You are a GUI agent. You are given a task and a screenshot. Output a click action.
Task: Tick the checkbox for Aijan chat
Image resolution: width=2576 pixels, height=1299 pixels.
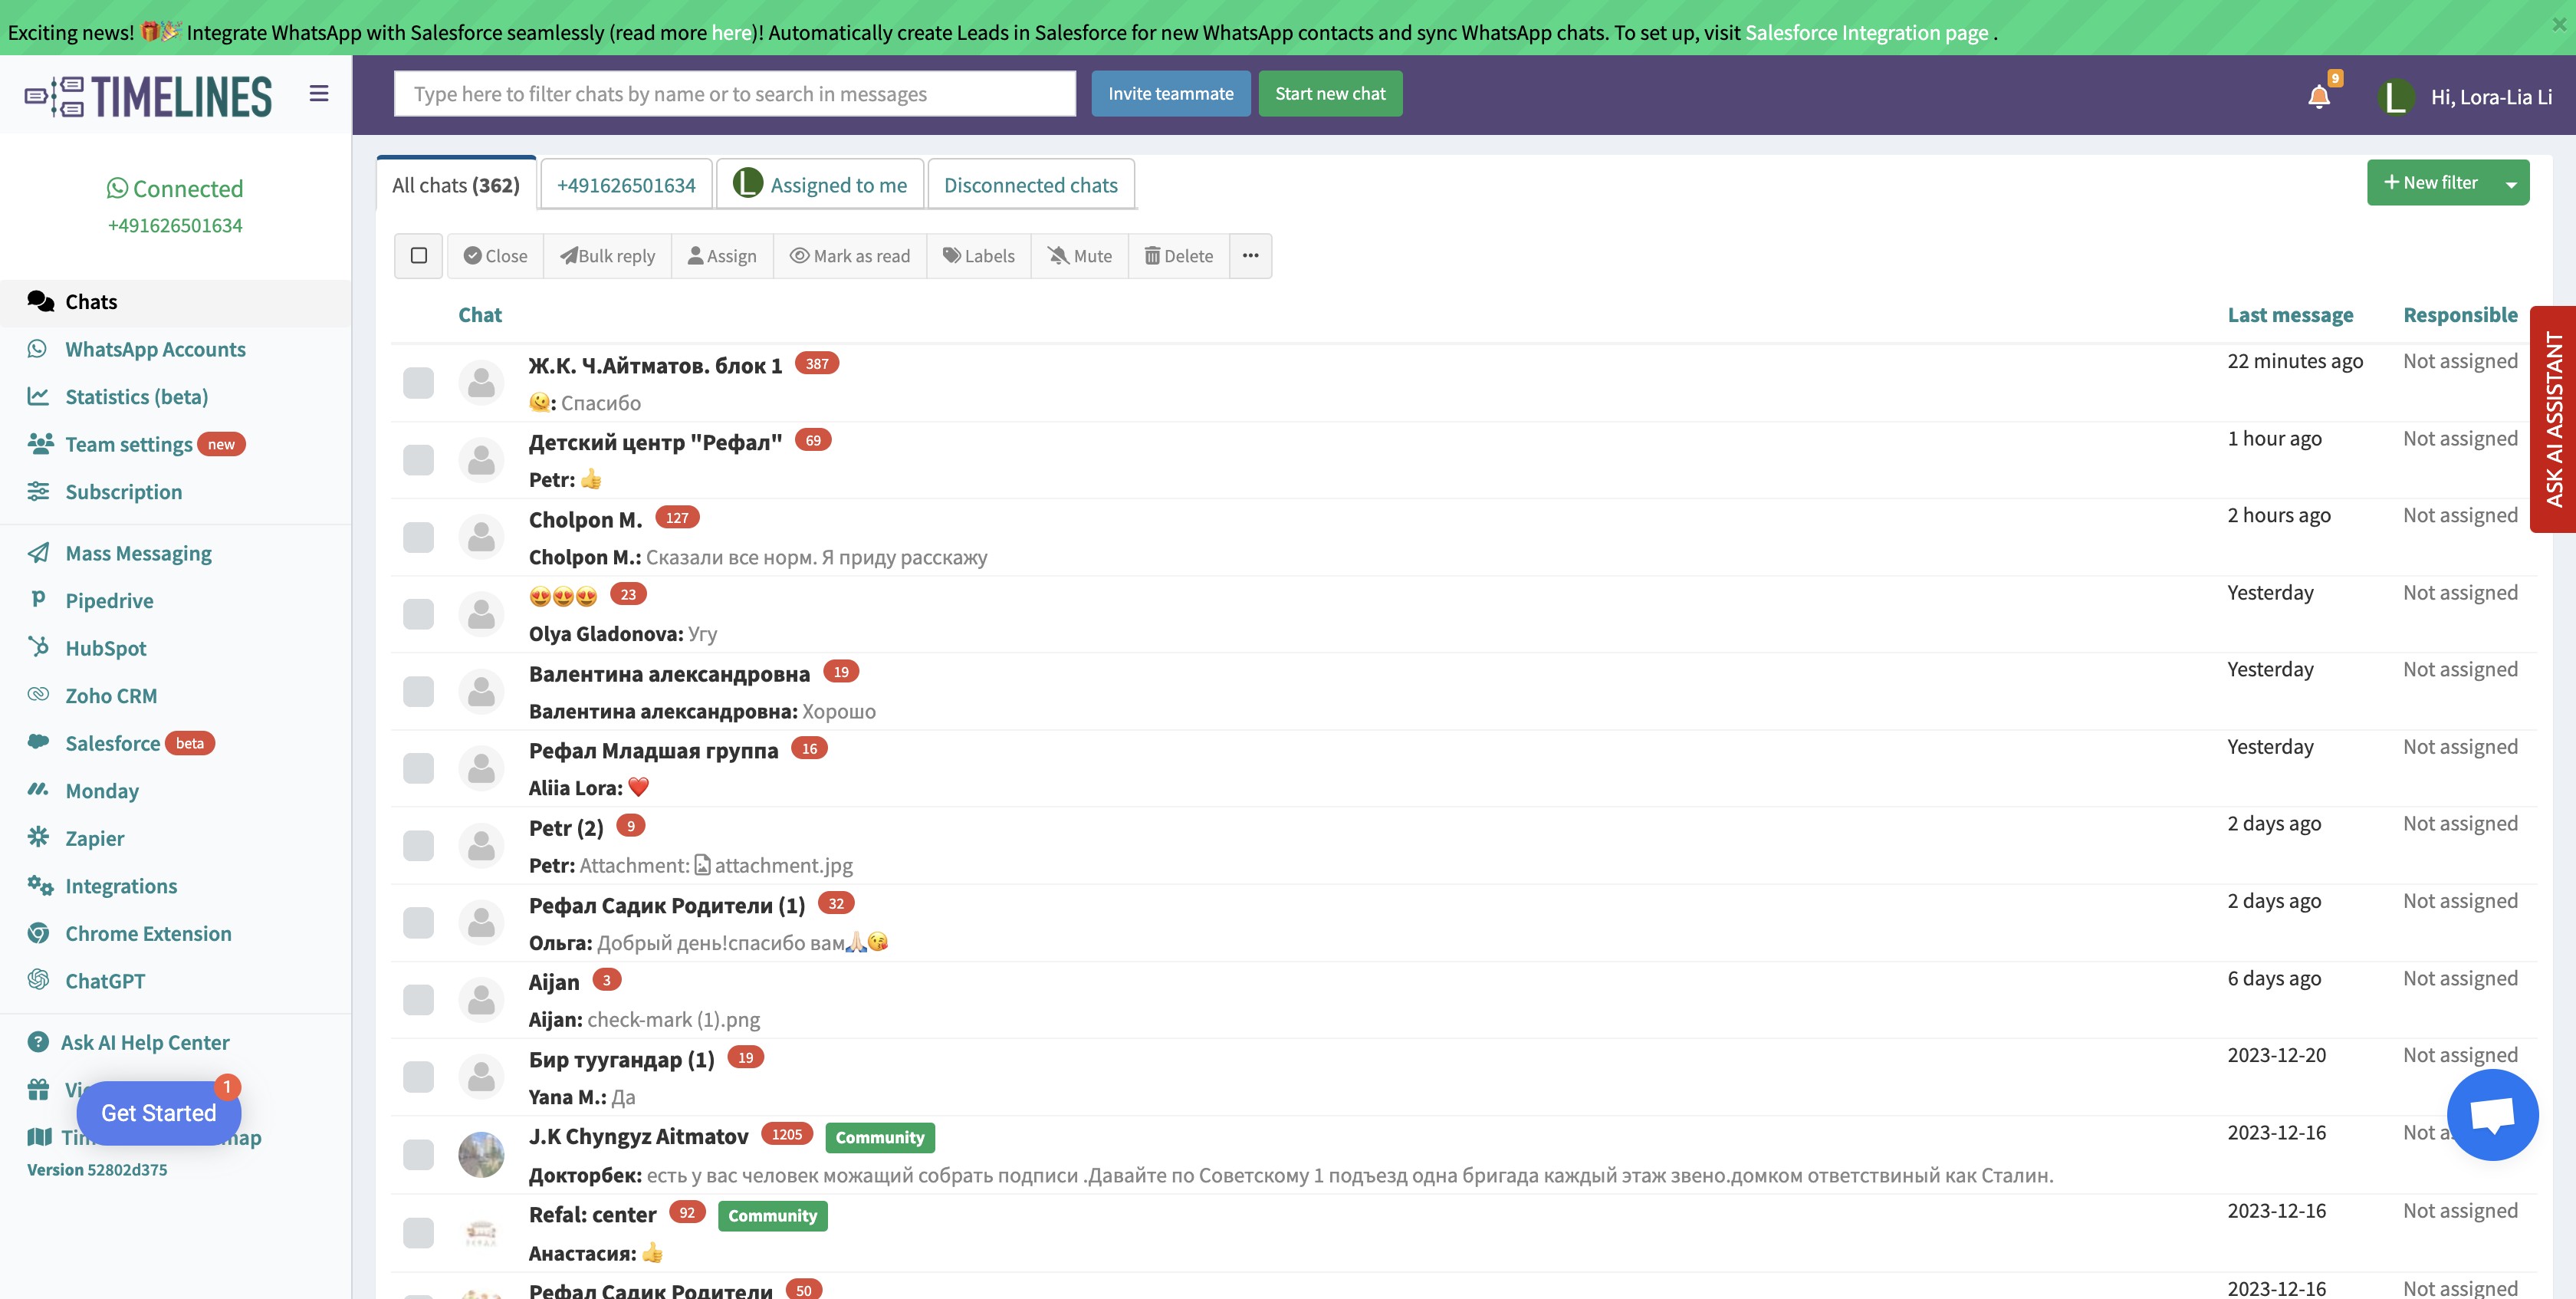tap(418, 1000)
